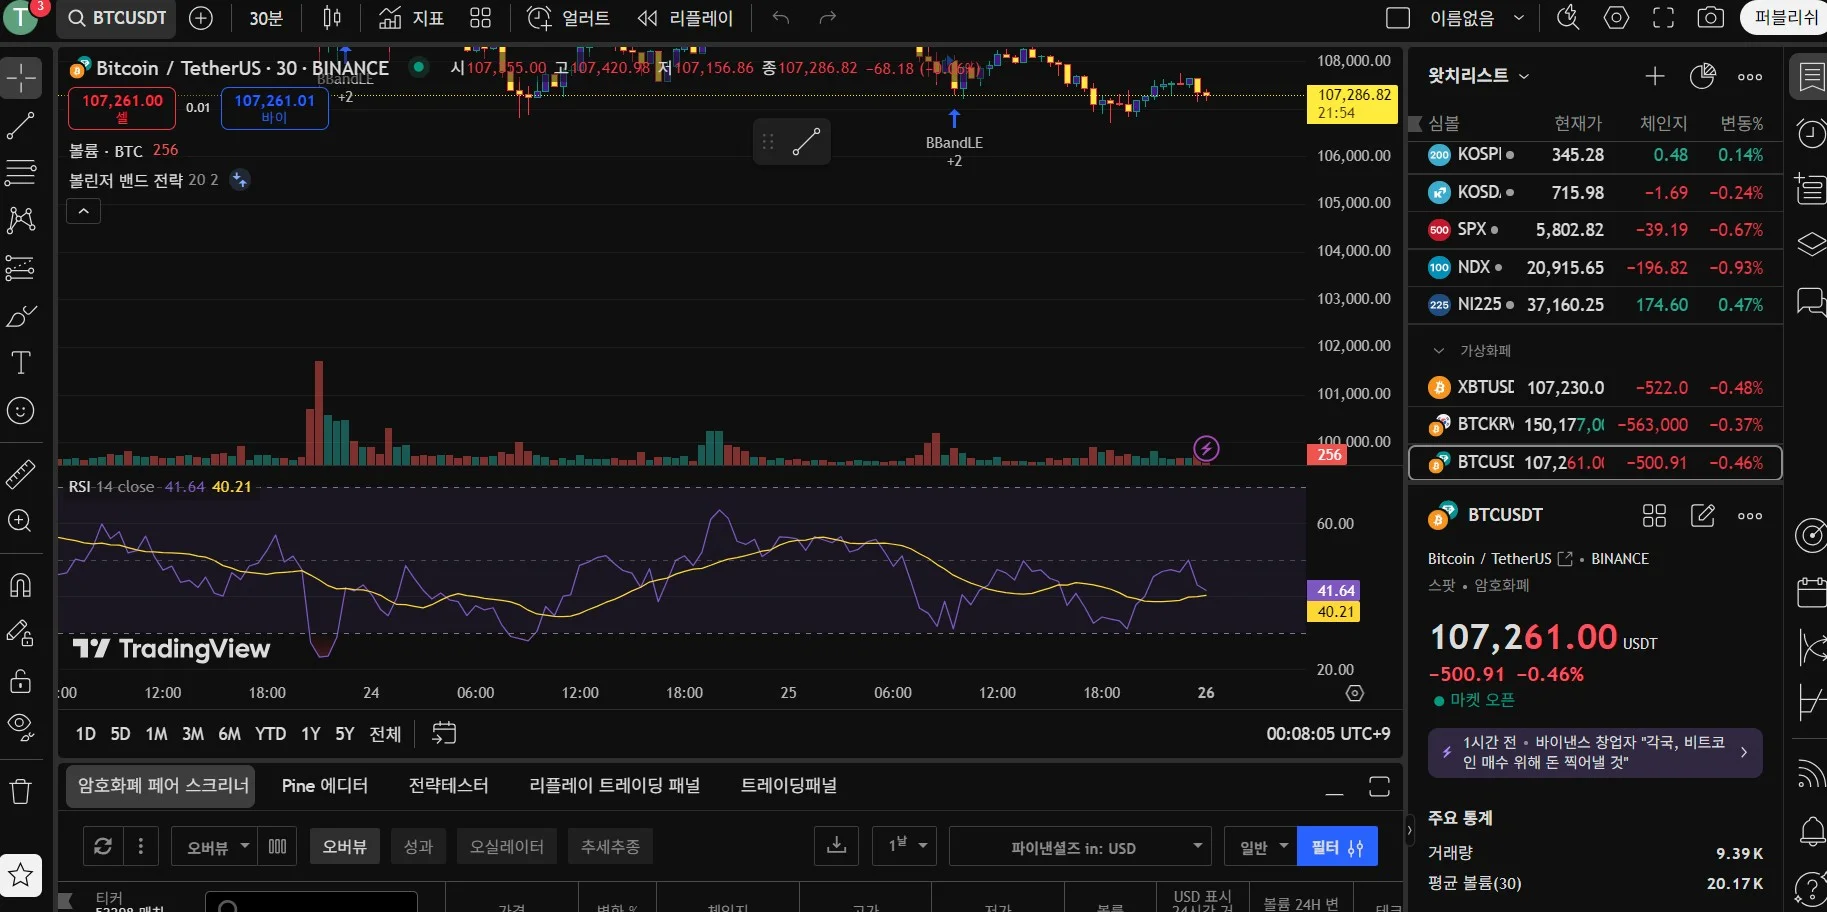Open the BTCUSDT detail edit note icon

click(1702, 516)
